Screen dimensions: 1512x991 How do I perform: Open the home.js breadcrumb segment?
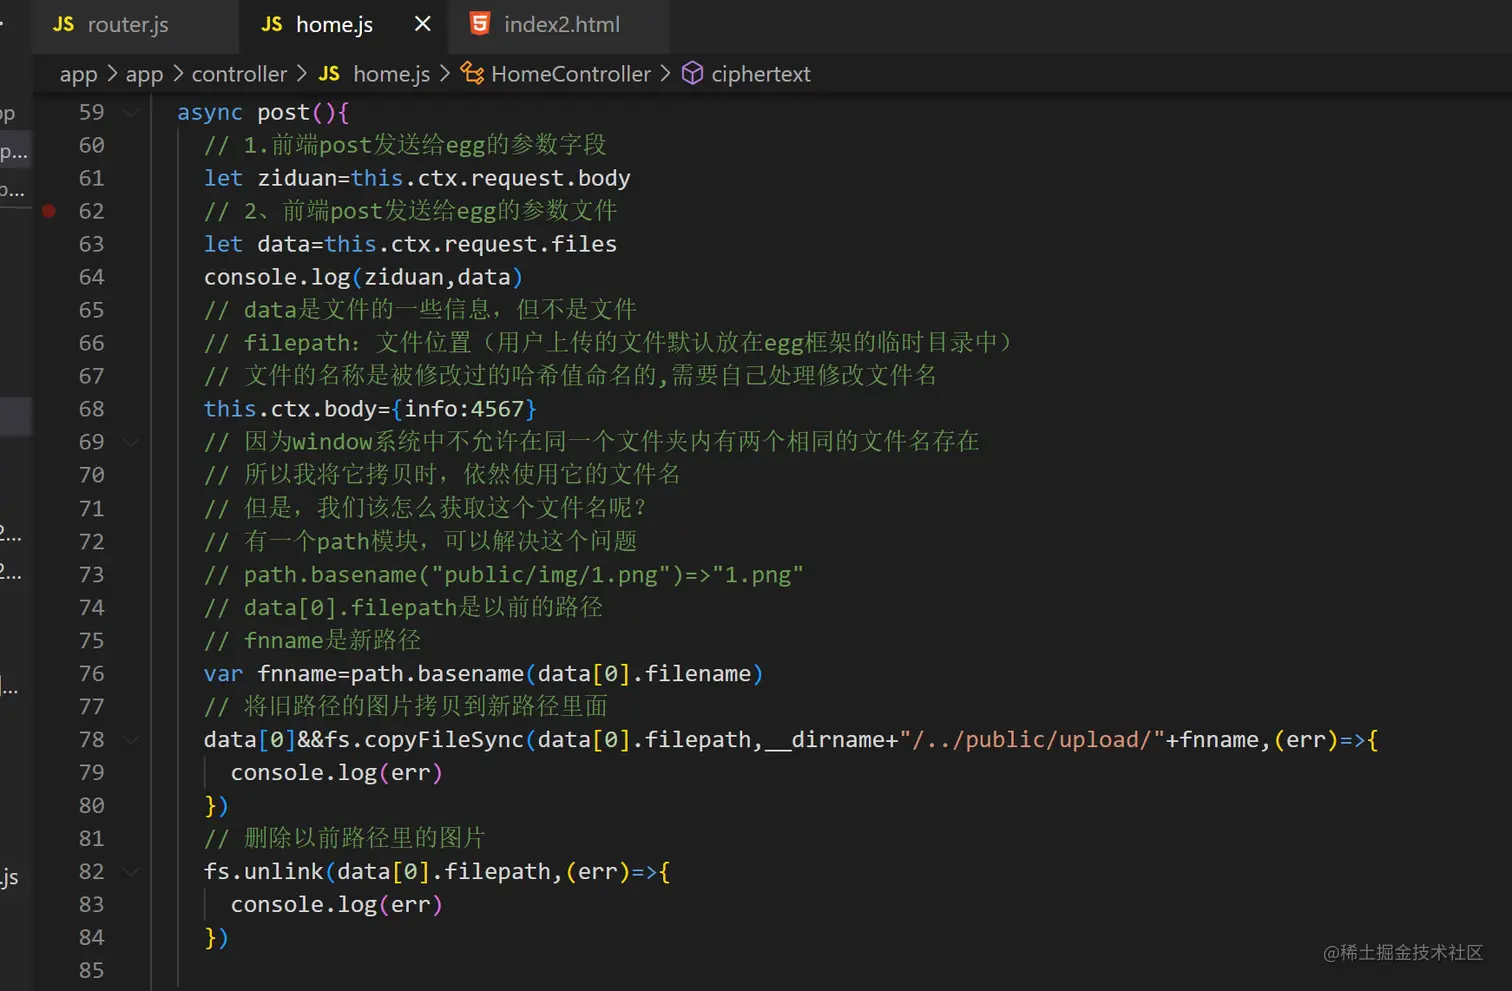tap(392, 74)
